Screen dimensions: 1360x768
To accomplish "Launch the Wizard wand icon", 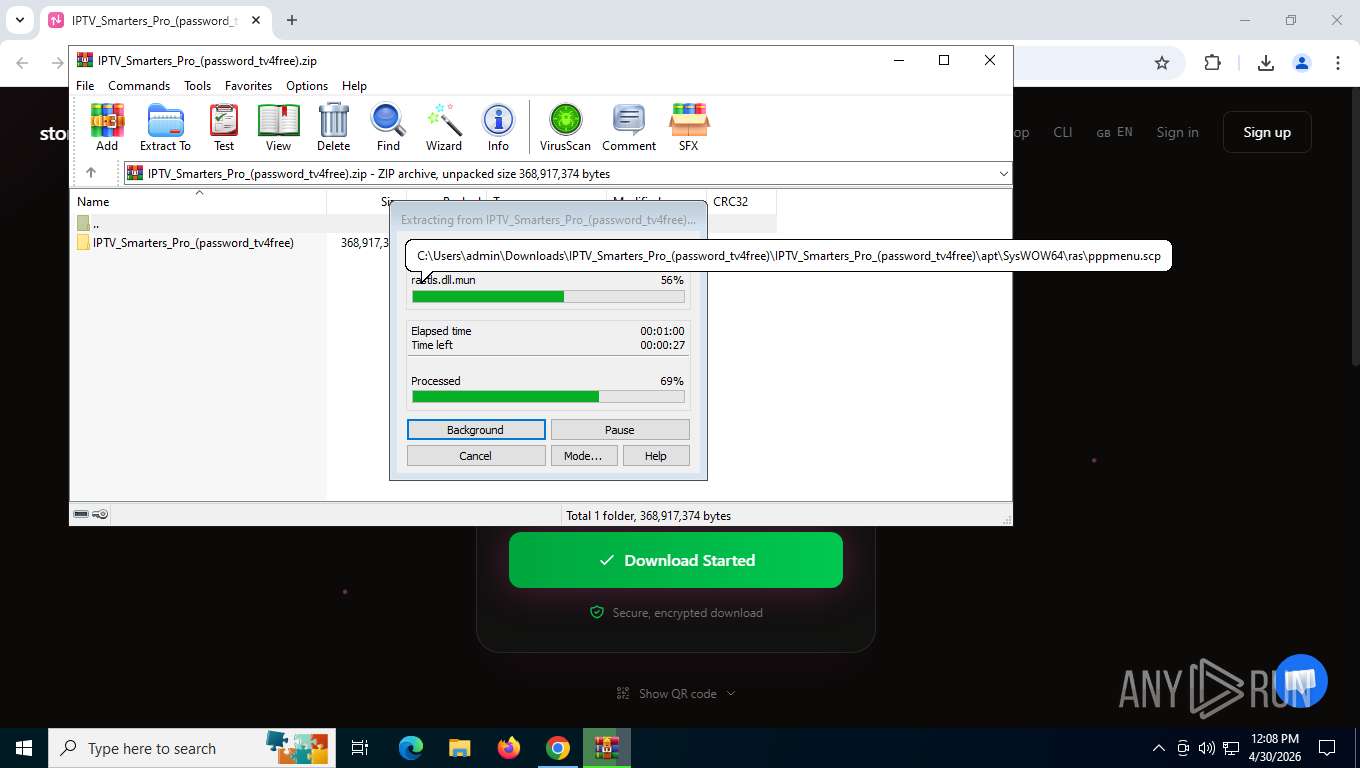I will pyautogui.click(x=444, y=127).
